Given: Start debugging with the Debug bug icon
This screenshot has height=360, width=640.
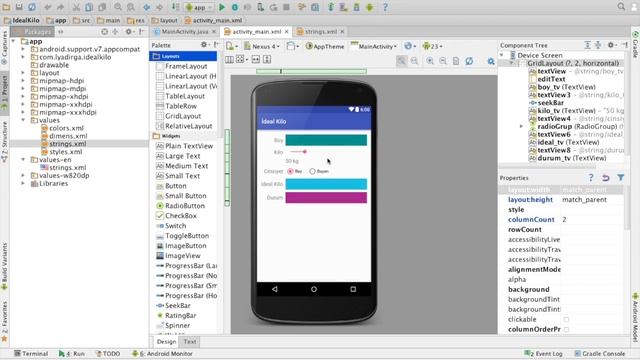Looking at the screenshot, I should 235,7.
